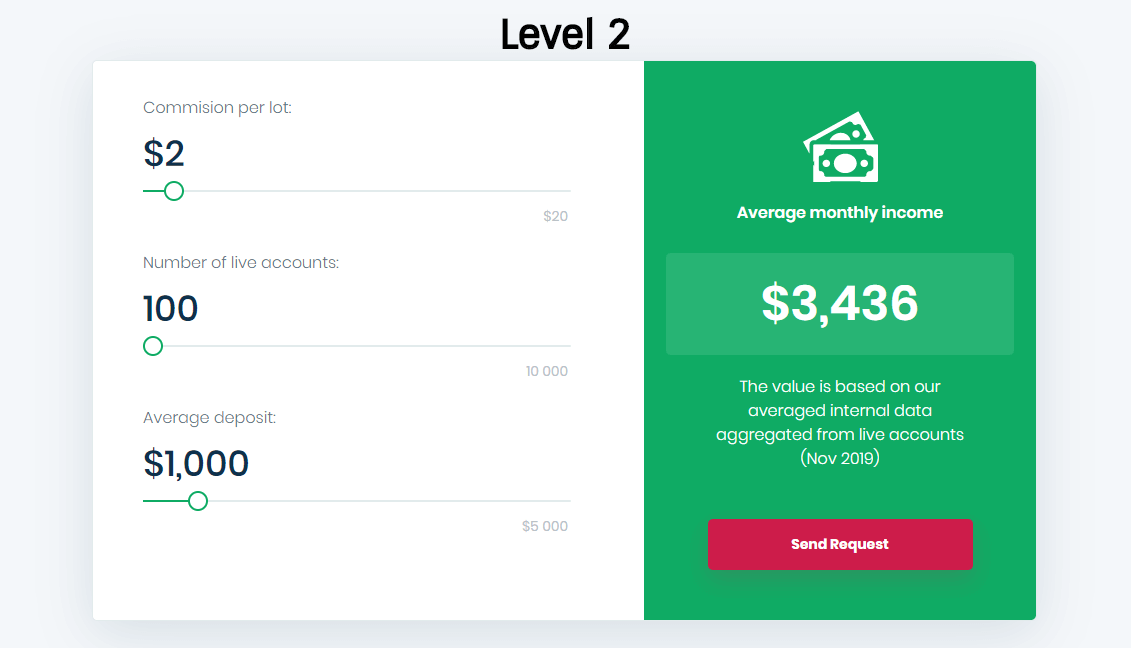
Task: Click the Average deposit label
Action: [209, 418]
